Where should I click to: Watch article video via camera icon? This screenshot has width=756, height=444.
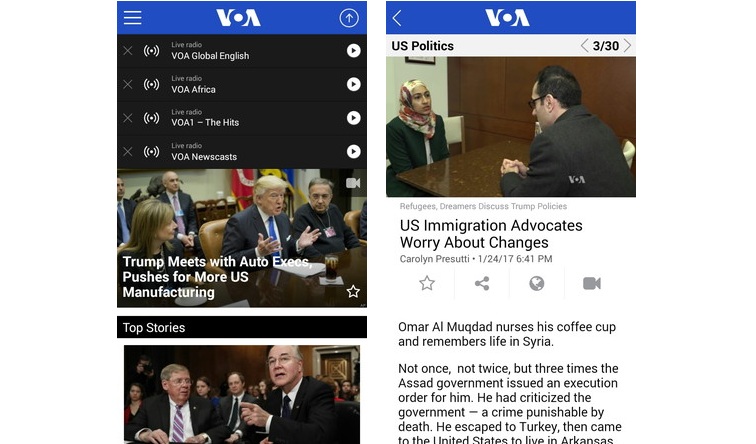(x=592, y=283)
